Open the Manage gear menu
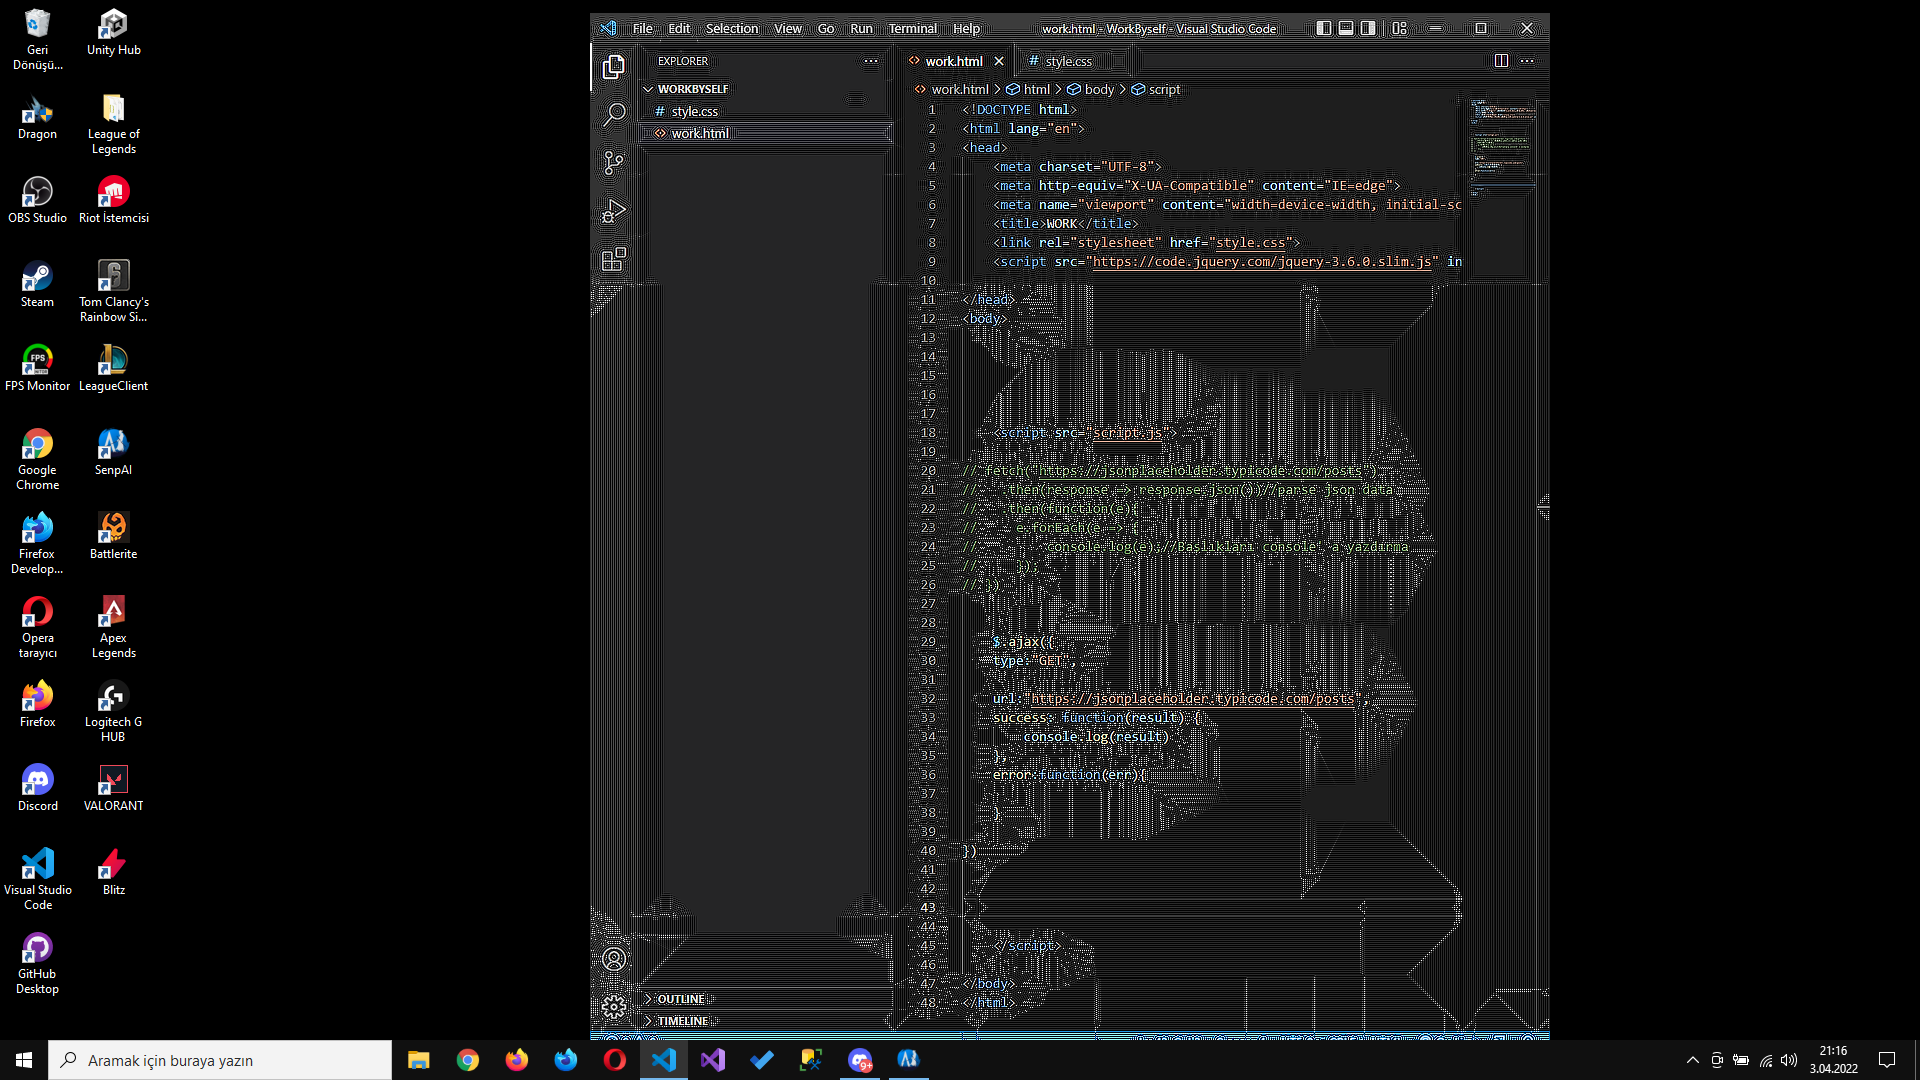Image resolution: width=1920 pixels, height=1080 pixels. point(614,1007)
